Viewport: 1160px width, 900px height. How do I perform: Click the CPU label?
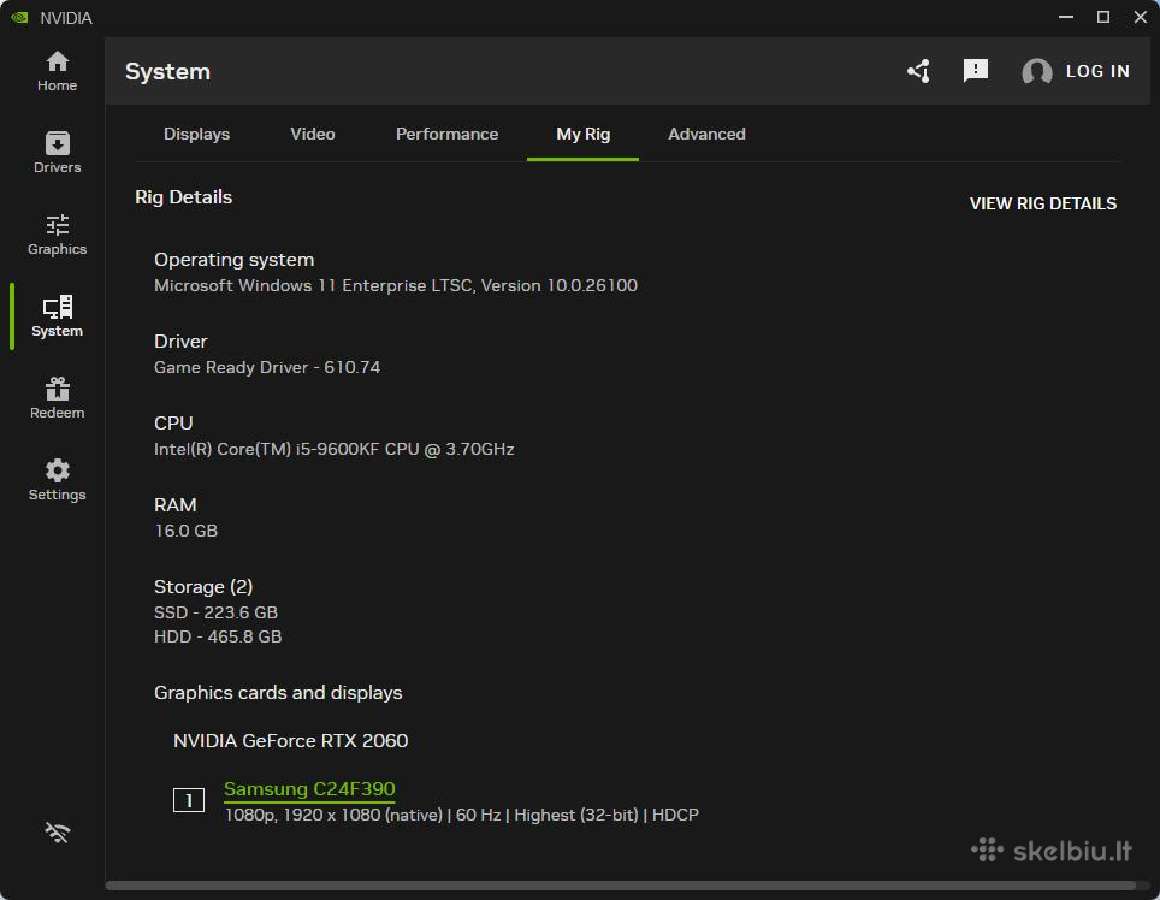(173, 423)
